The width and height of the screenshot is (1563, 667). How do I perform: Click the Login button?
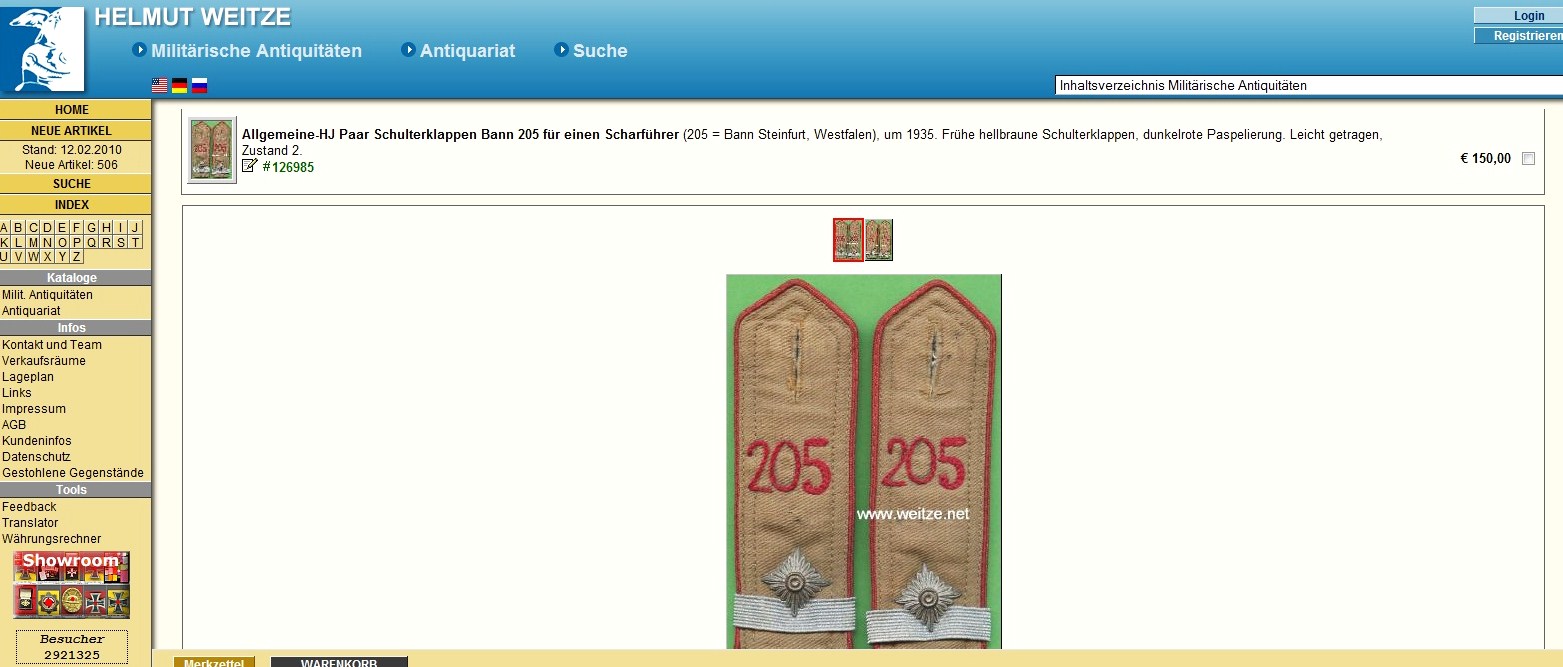pyautogui.click(x=1518, y=16)
